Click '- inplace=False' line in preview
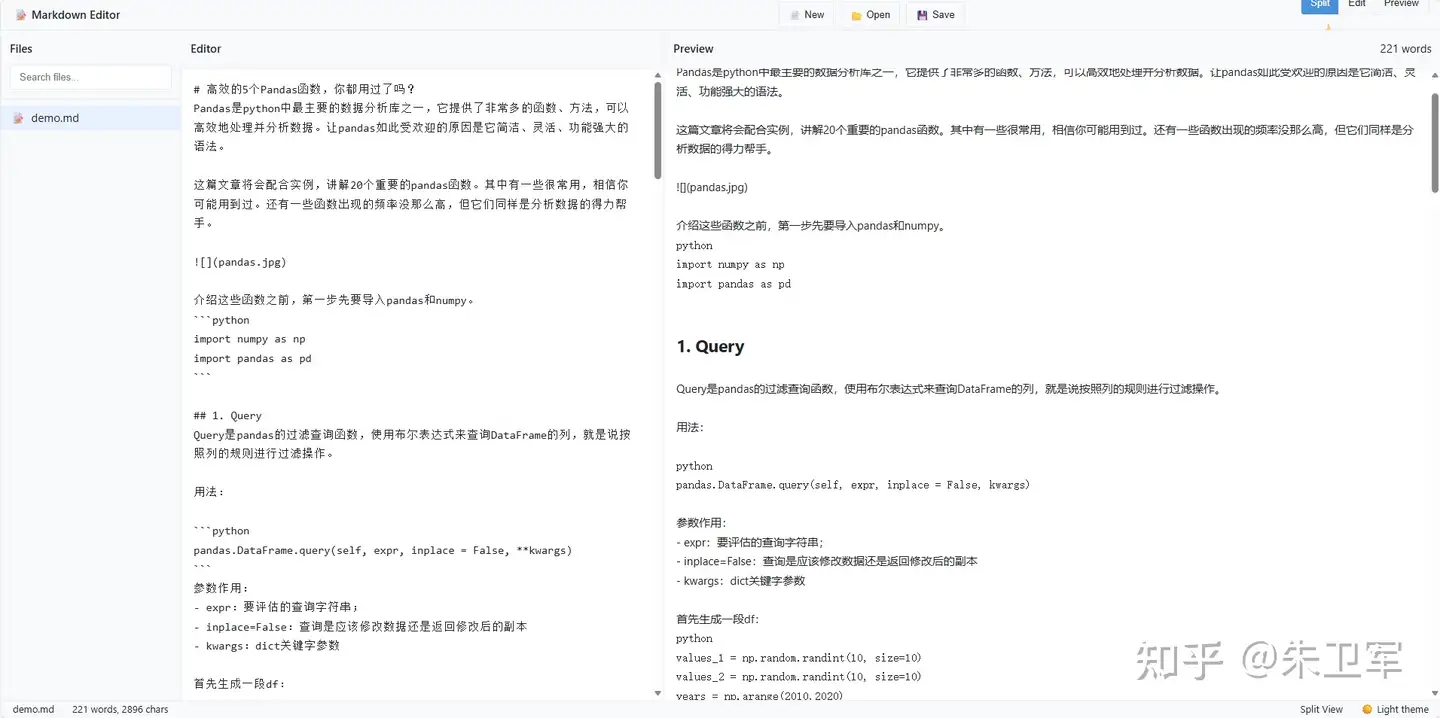The width and height of the screenshot is (1440, 718). tap(826, 561)
